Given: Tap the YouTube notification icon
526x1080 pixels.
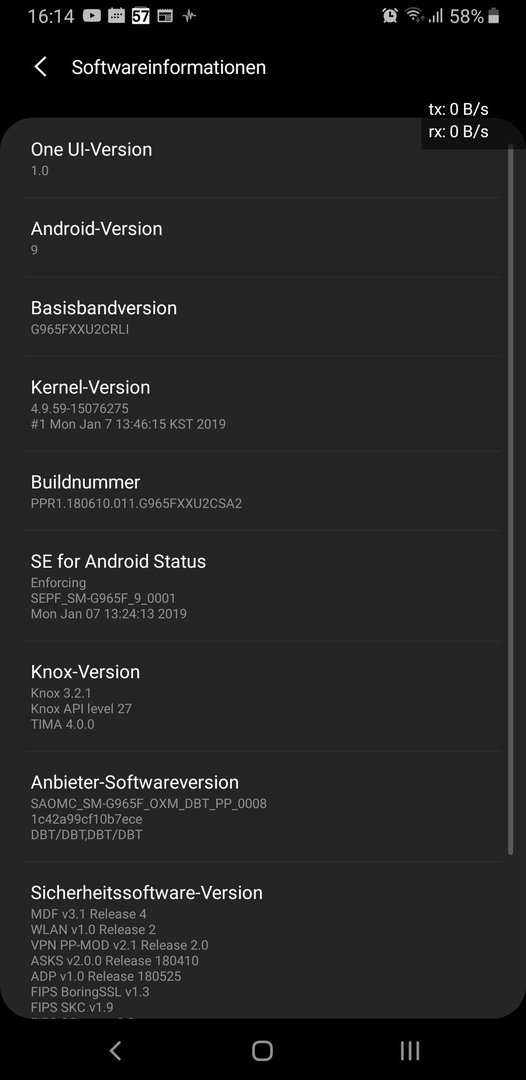Looking at the screenshot, I should coord(92,16).
